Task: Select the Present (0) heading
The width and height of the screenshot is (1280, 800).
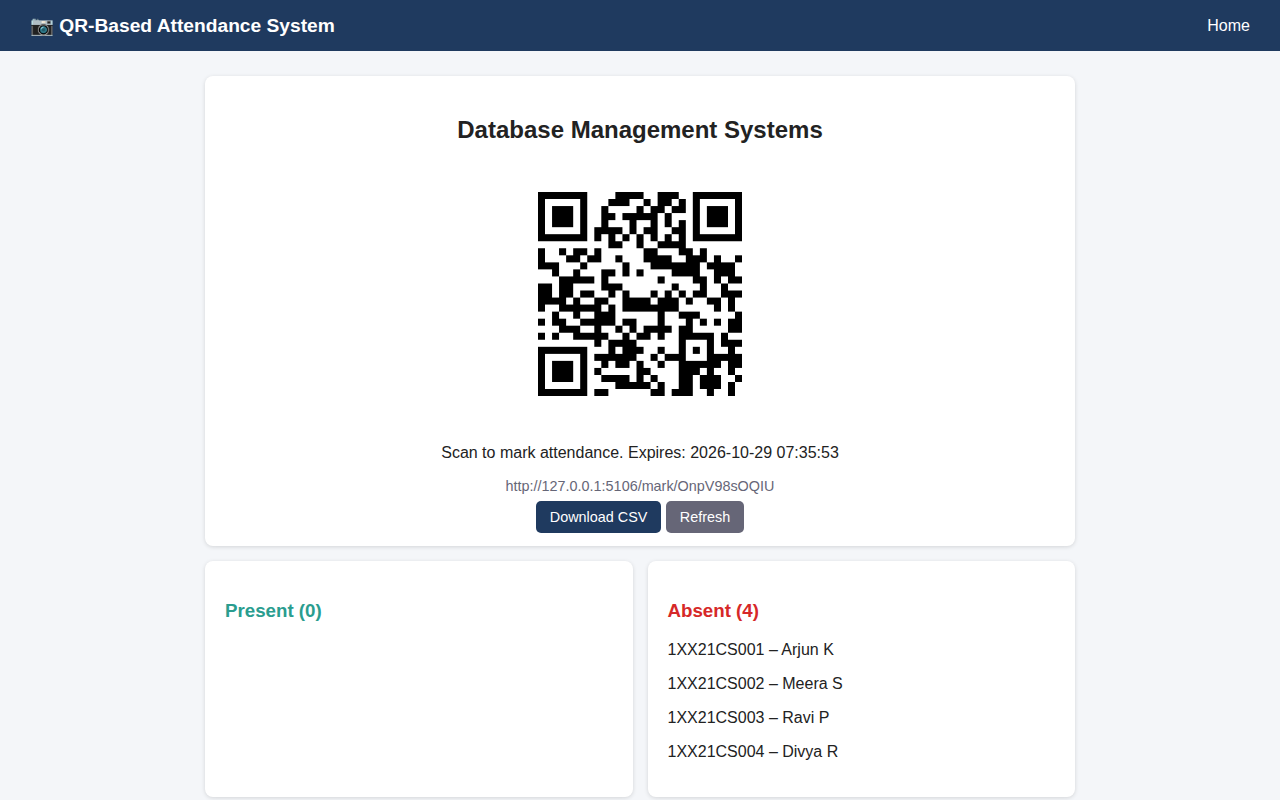Action: [273, 611]
